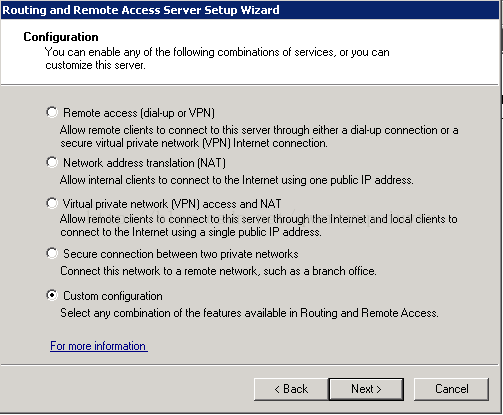The image size is (503, 415).
Task: Select the Remote access (dial-up or VPN) radio circle
Action: (x=52, y=112)
